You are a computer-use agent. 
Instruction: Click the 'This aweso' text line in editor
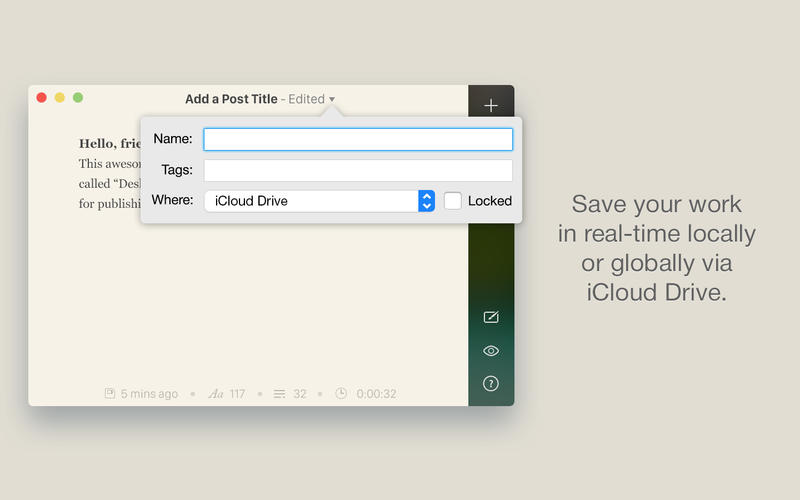pyautogui.click(x=110, y=164)
